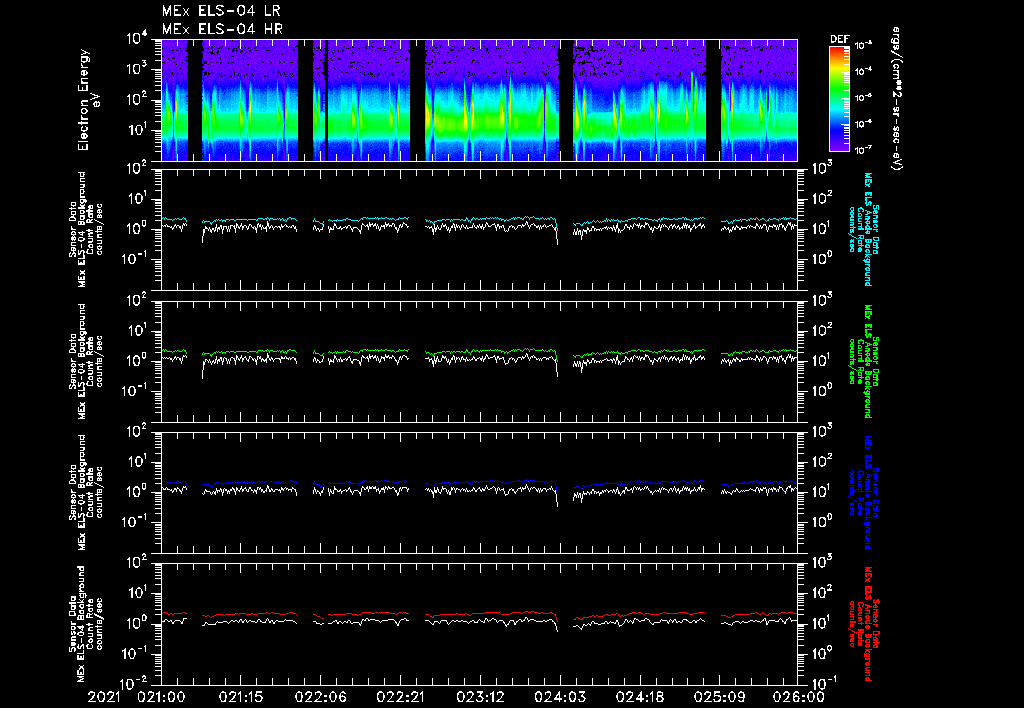The image size is (1024, 708).
Task: Click the 025:09 time tick label
Action: tap(719, 698)
